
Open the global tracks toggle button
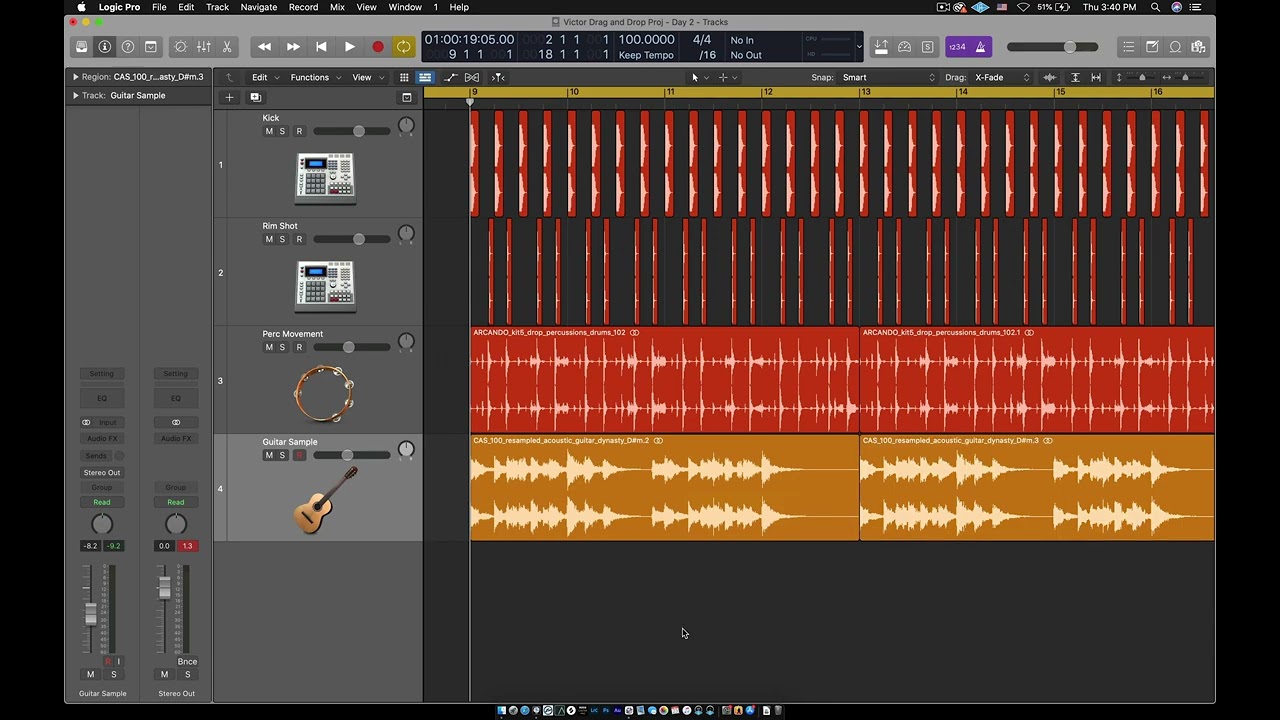tap(407, 97)
